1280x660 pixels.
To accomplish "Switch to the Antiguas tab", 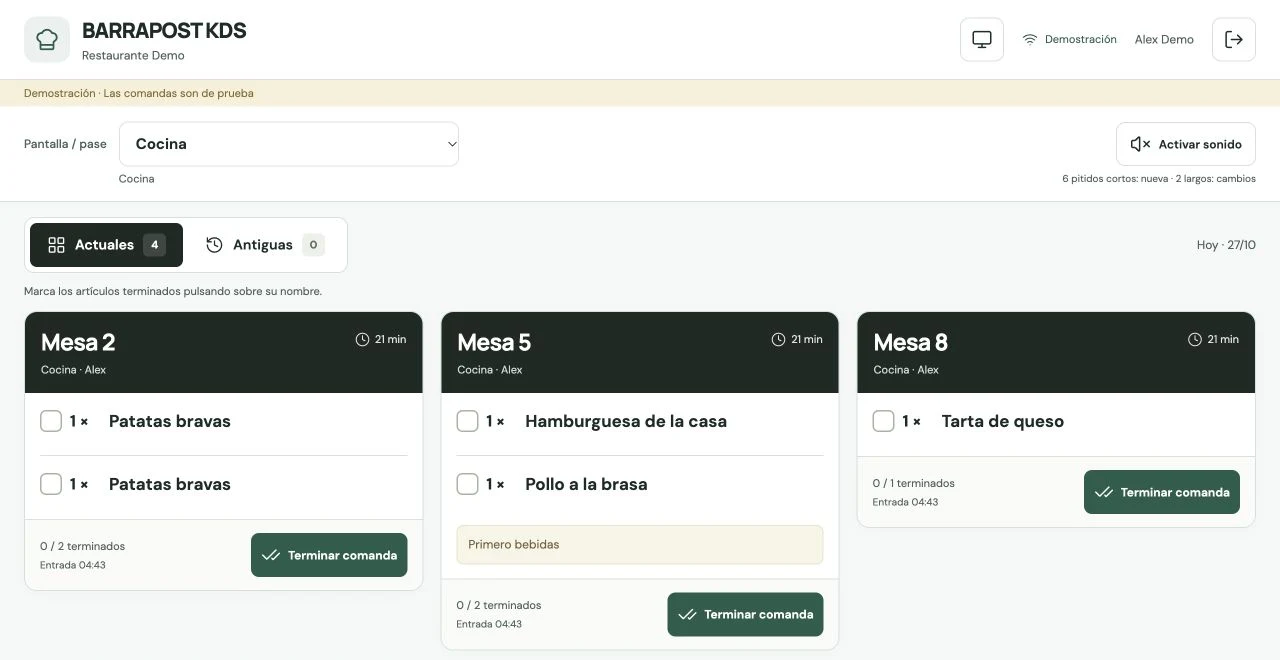I will click(x=264, y=245).
